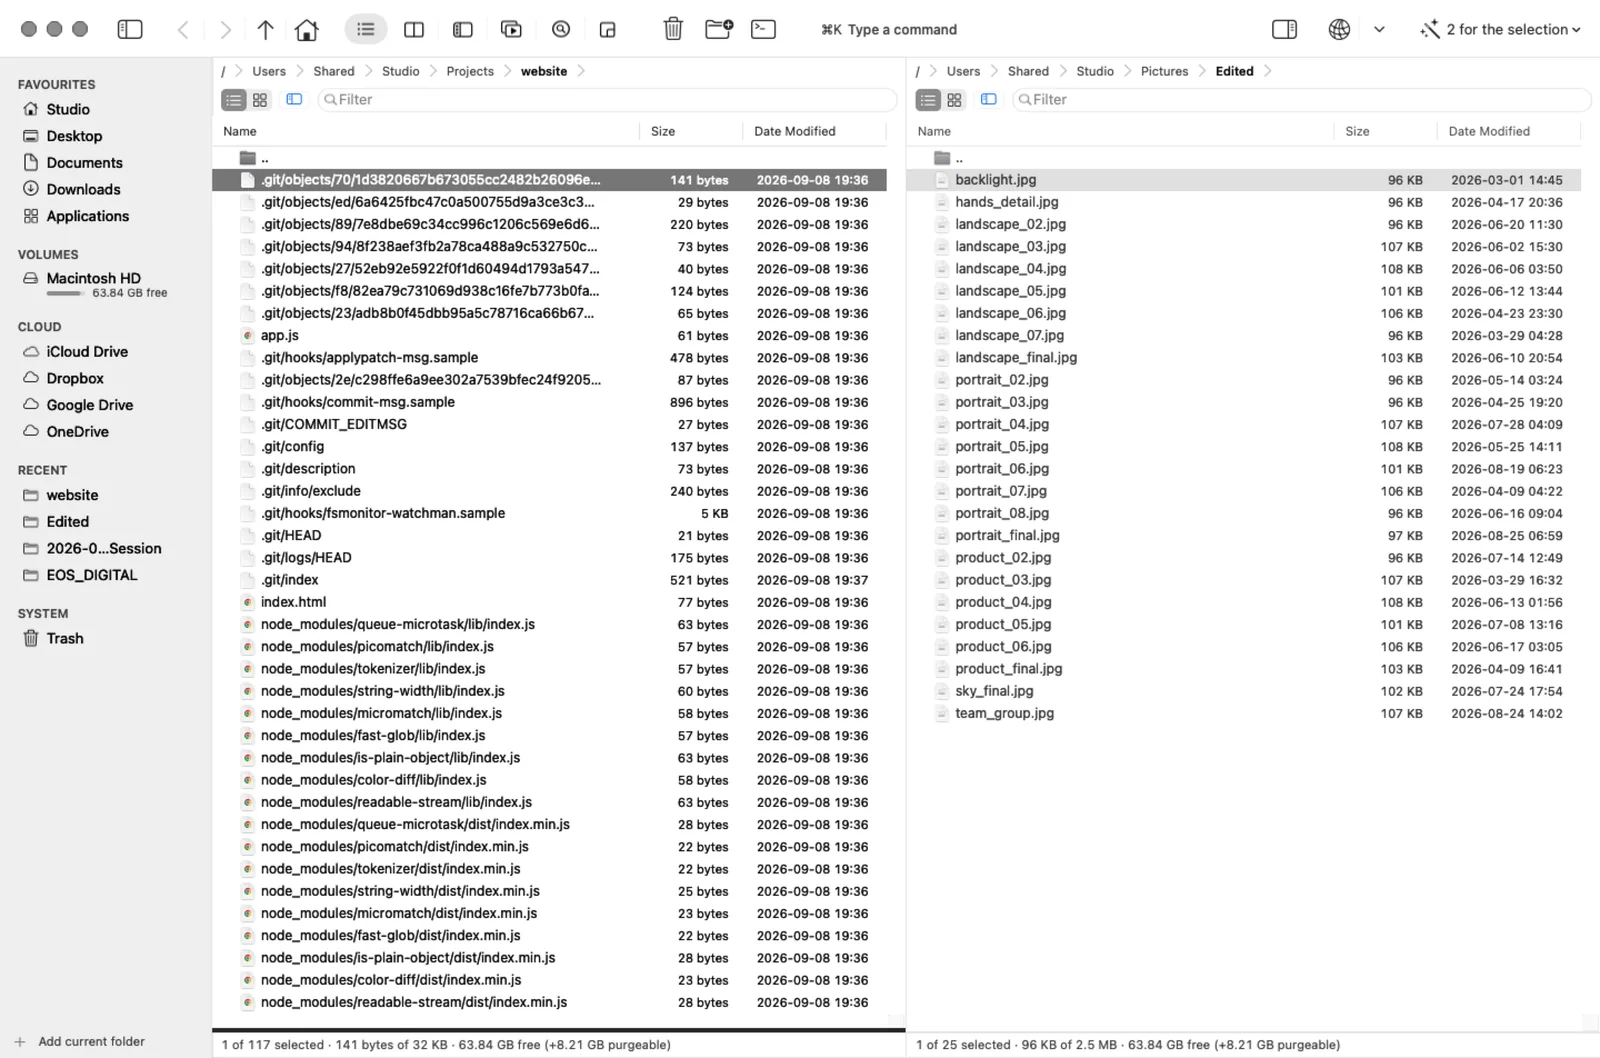Screen dimensions: 1600x1058
Task: Open Terminal at the current folder
Action: 764,29
